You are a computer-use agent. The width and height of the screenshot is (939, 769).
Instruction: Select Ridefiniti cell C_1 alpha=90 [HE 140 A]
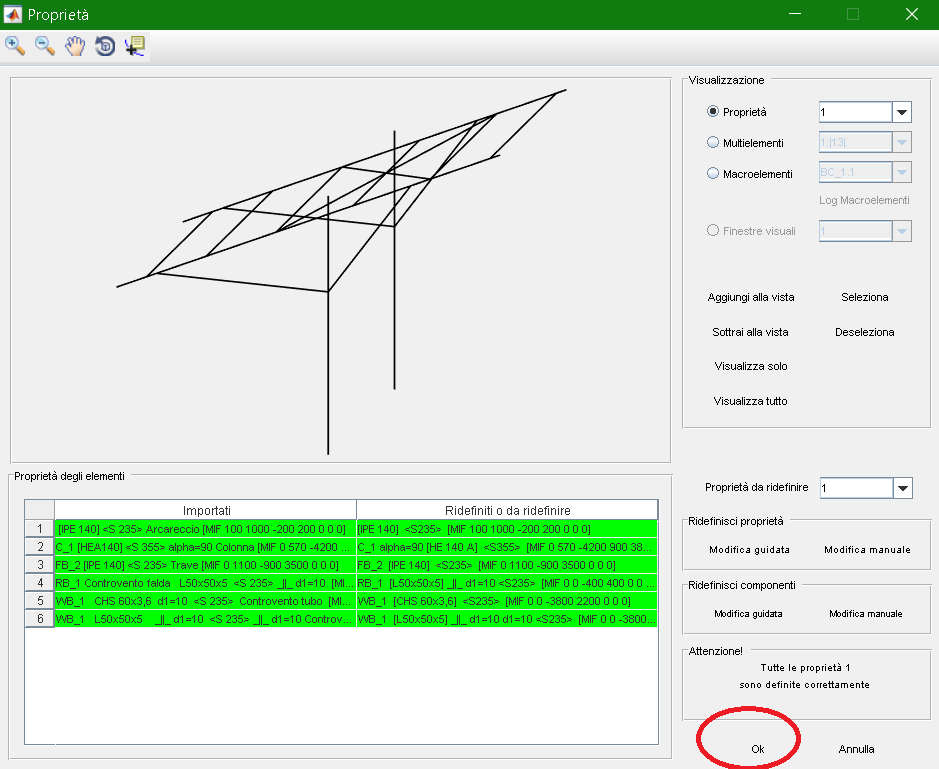pyautogui.click(x=507, y=547)
